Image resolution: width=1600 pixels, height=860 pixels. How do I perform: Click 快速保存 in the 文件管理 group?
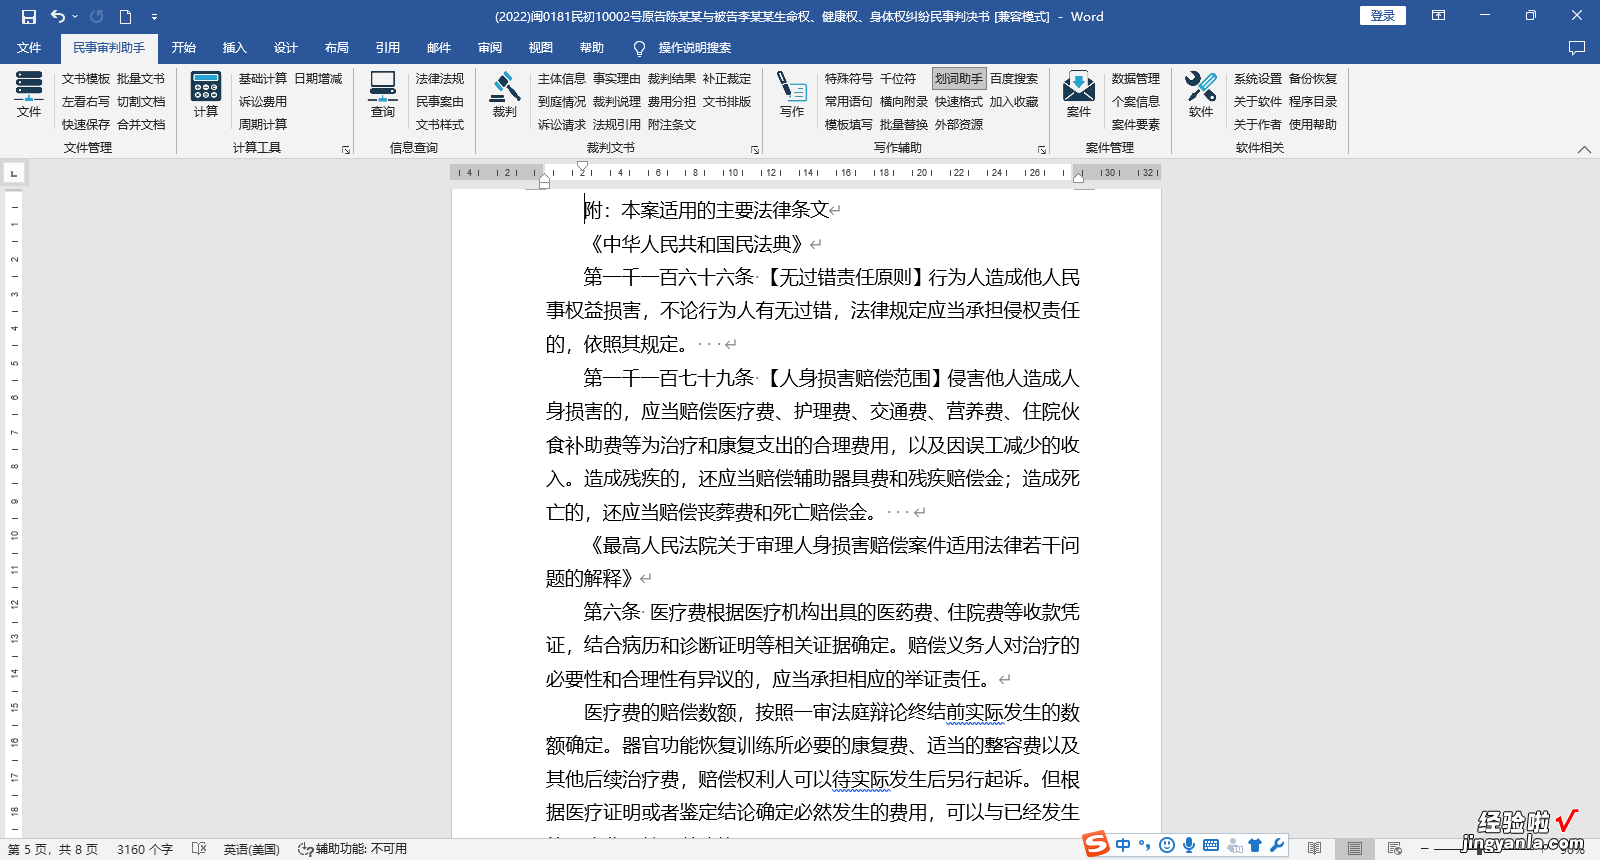(x=86, y=124)
